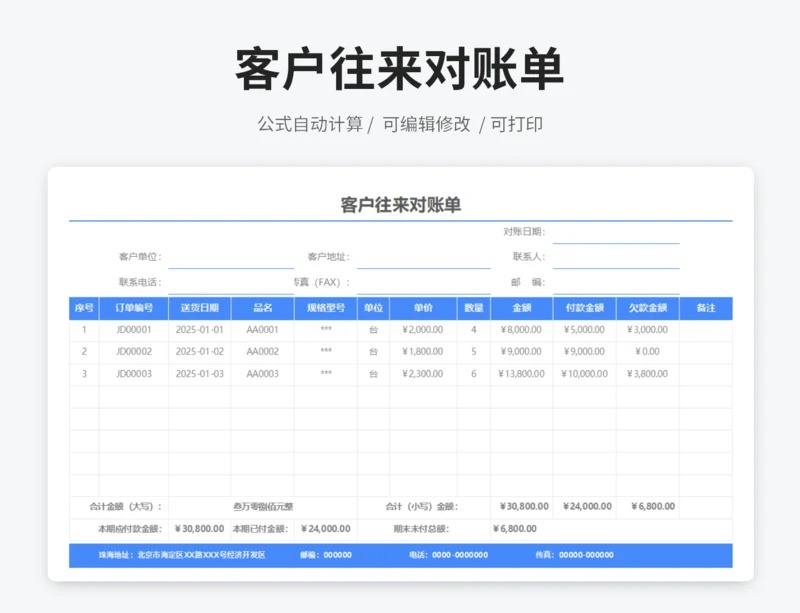Click the 本期应付款金额 label
The width and height of the screenshot is (800, 613).
130,529
